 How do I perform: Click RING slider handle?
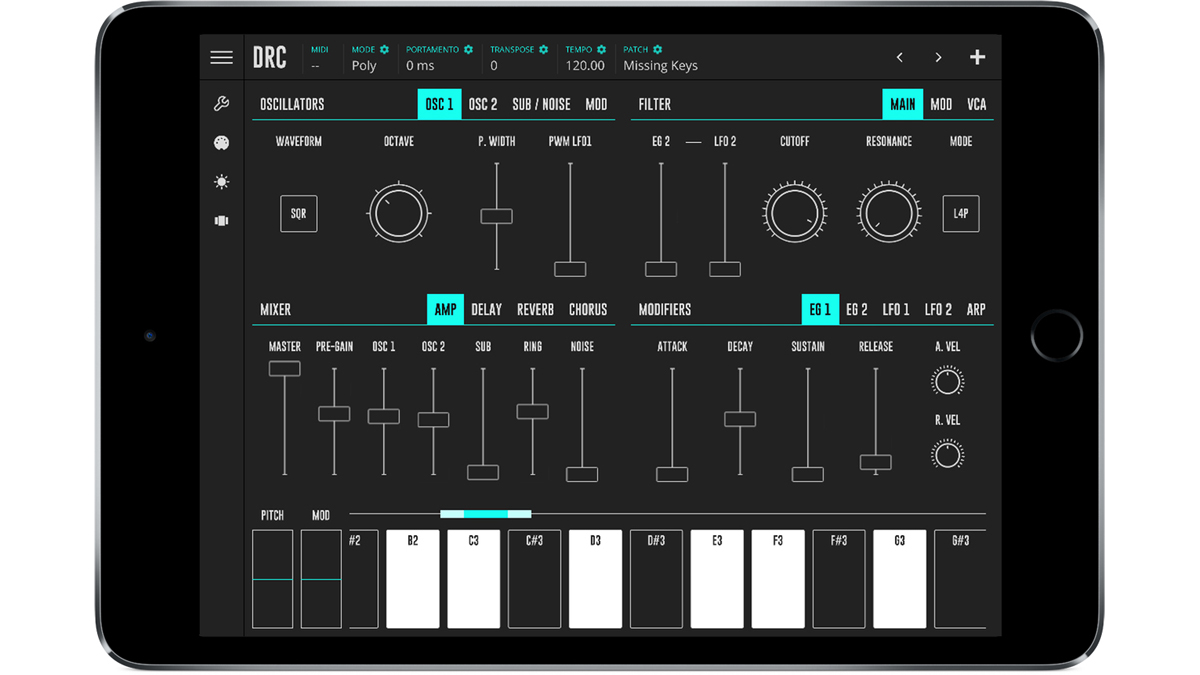click(532, 411)
